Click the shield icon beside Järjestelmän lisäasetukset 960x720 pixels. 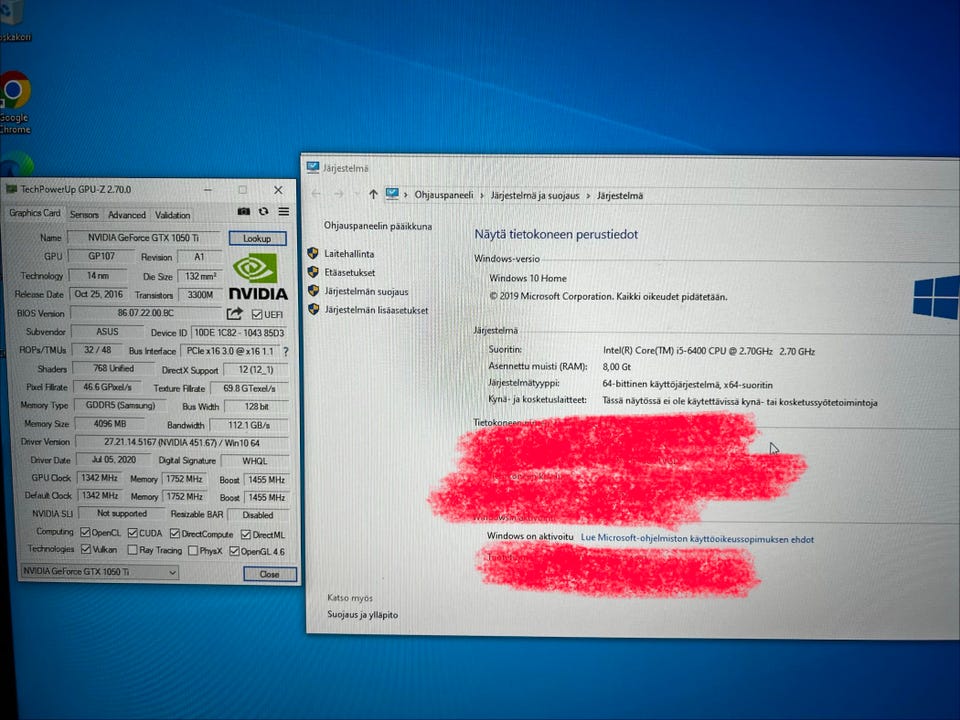(313, 309)
